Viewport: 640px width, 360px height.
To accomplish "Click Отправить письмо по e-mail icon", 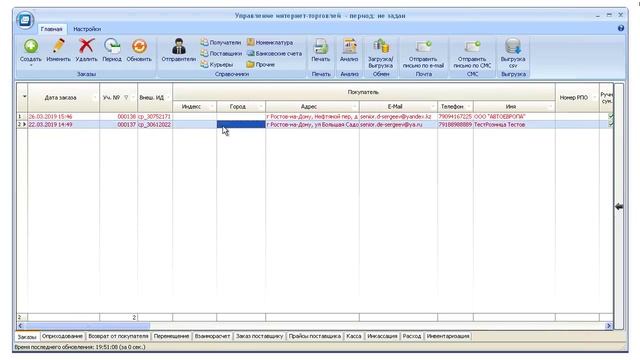I will click(x=423, y=46).
